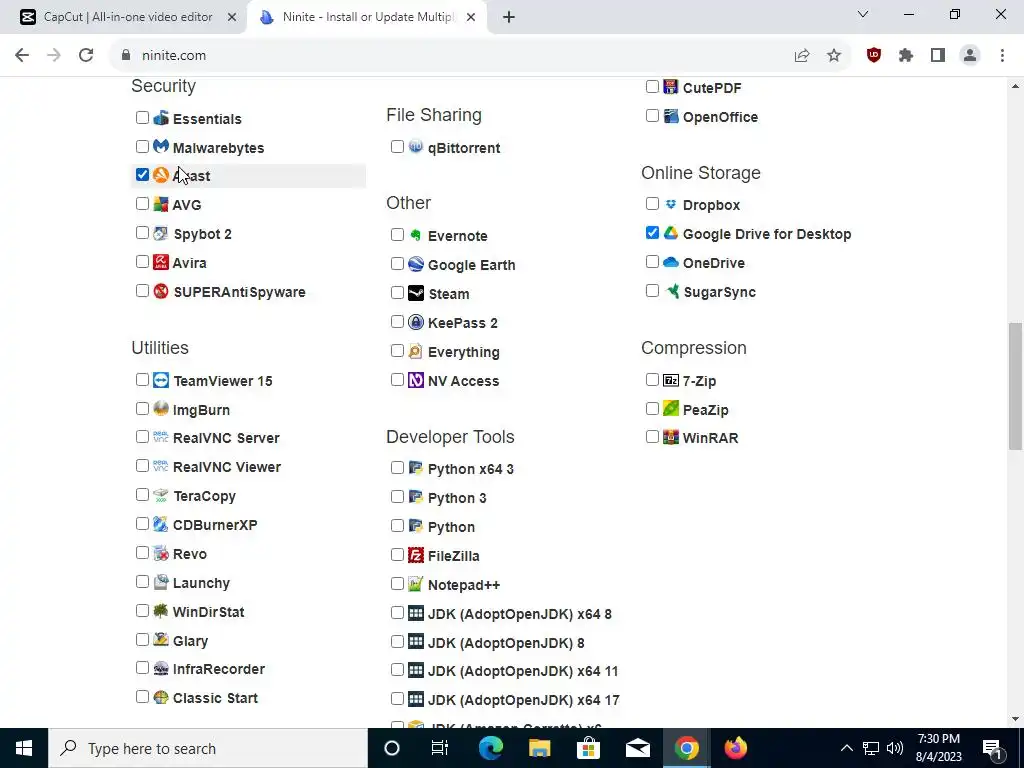Go back to the previous page
Viewport: 1024px width, 768px height.
click(22, 56)
